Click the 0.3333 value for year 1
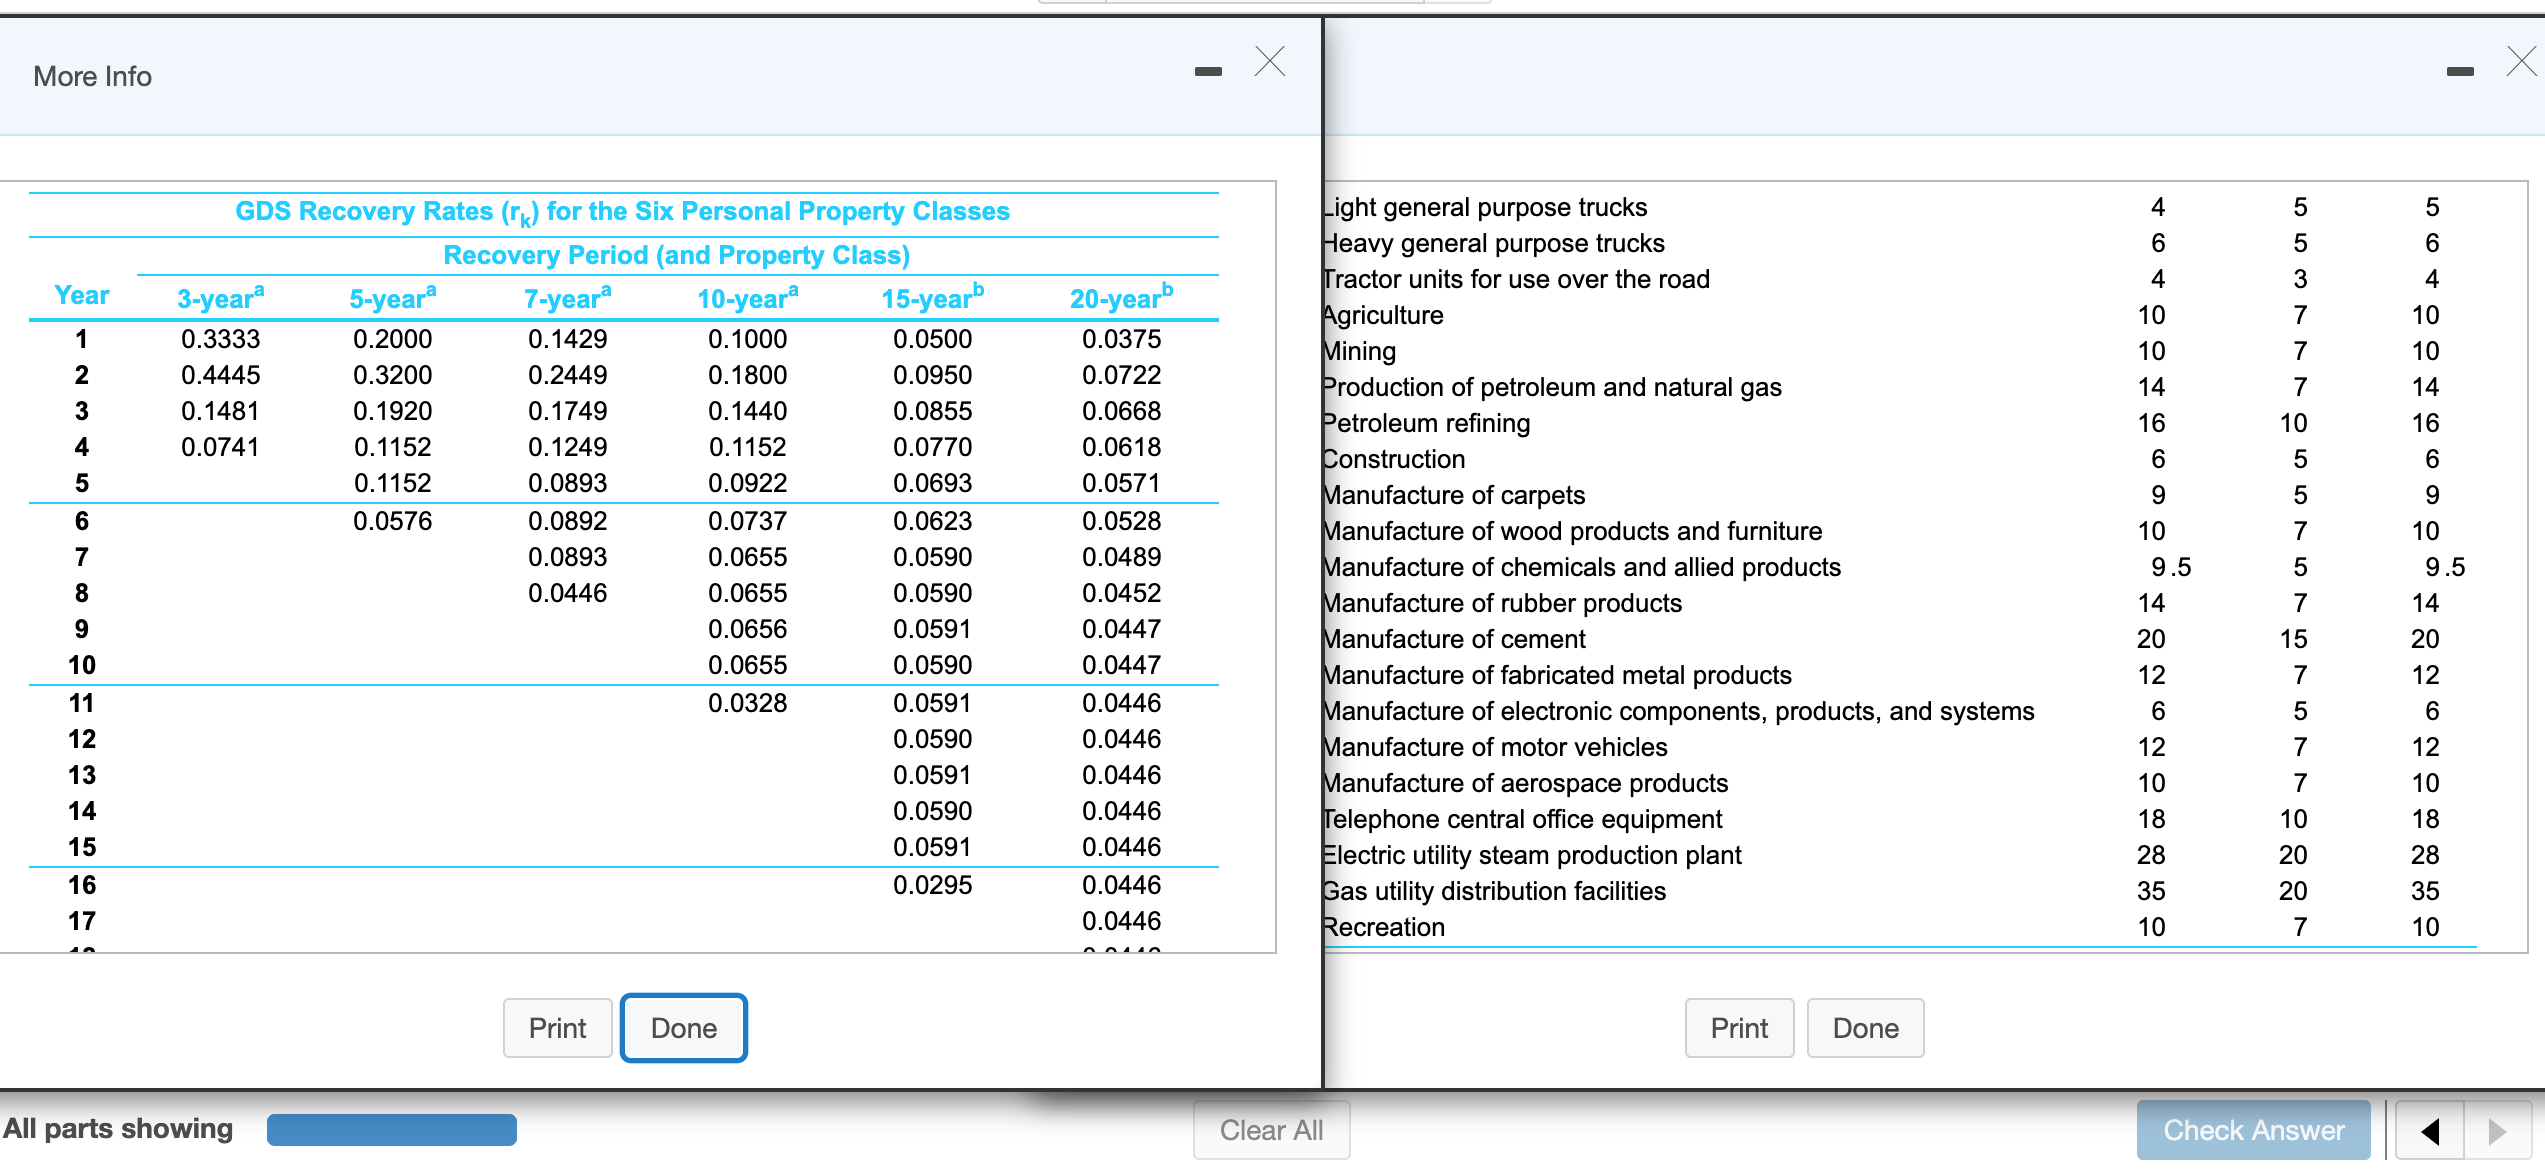 pos(220,339)
